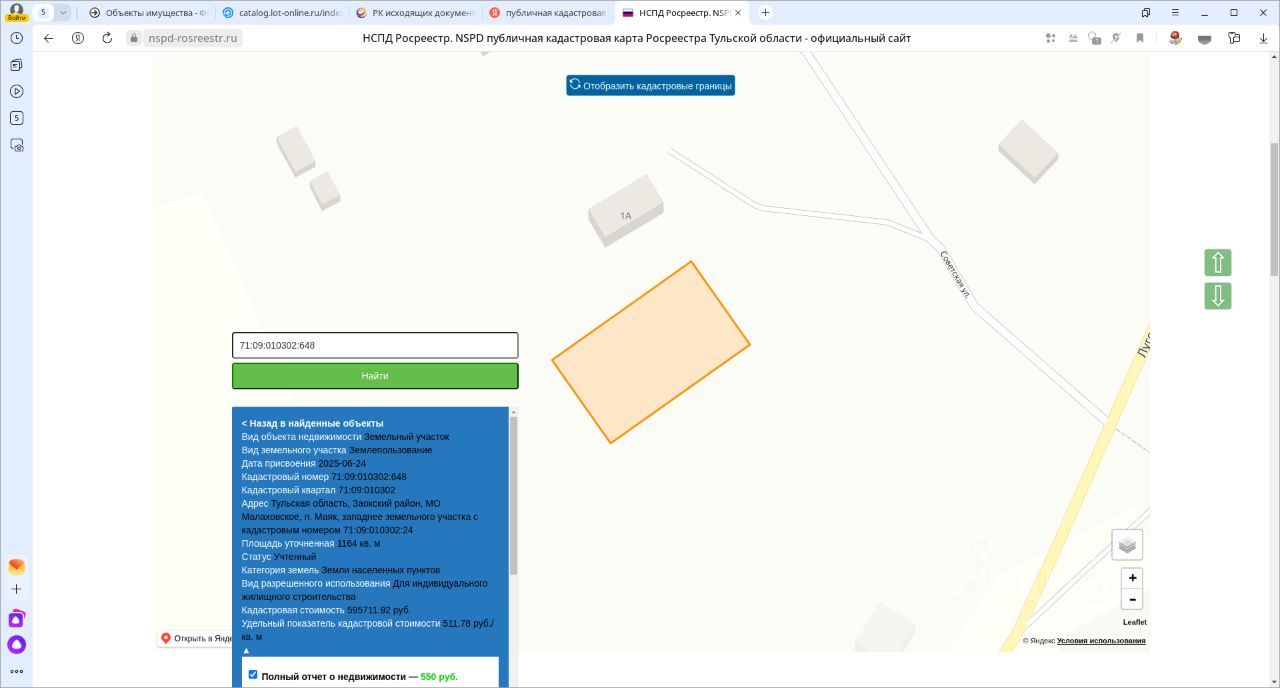Click the green up arrow button
The image size is (1280, 688).
1218,262
